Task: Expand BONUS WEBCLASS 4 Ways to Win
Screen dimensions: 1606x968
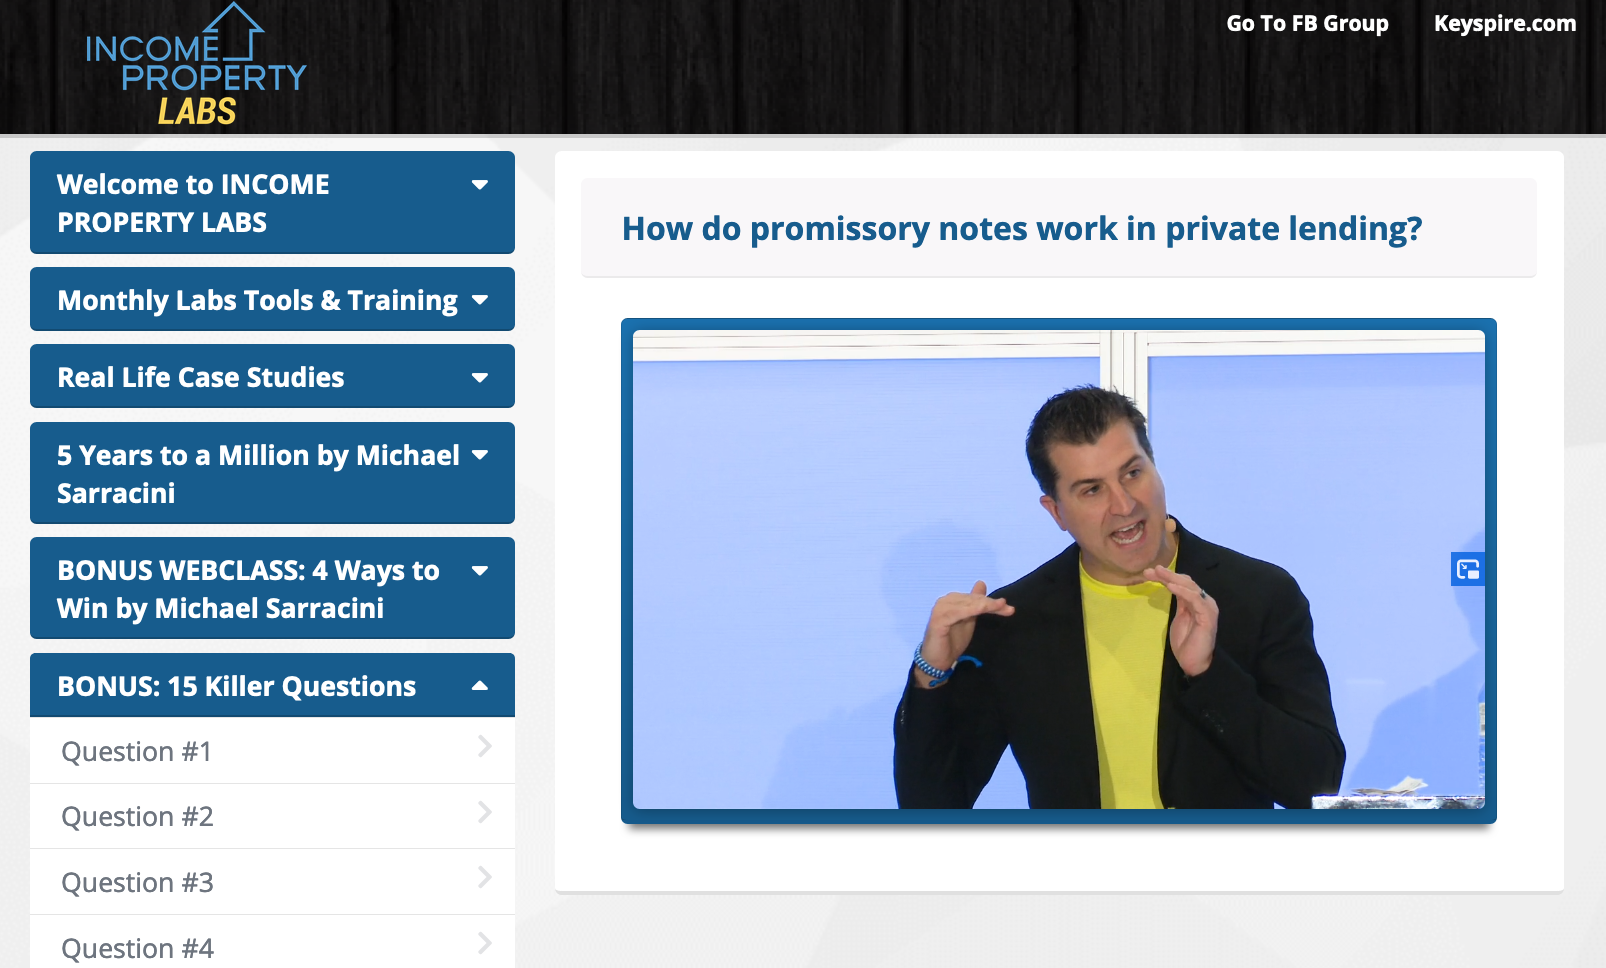Action: 272,589
